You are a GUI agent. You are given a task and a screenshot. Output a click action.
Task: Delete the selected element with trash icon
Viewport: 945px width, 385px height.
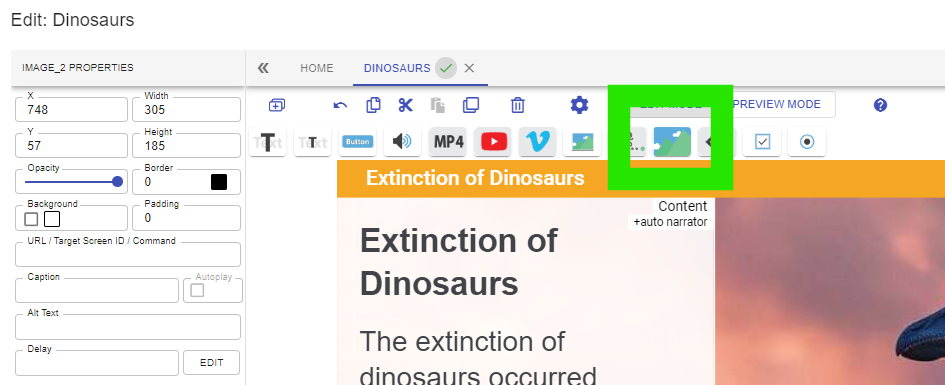(x=518, y=105)
